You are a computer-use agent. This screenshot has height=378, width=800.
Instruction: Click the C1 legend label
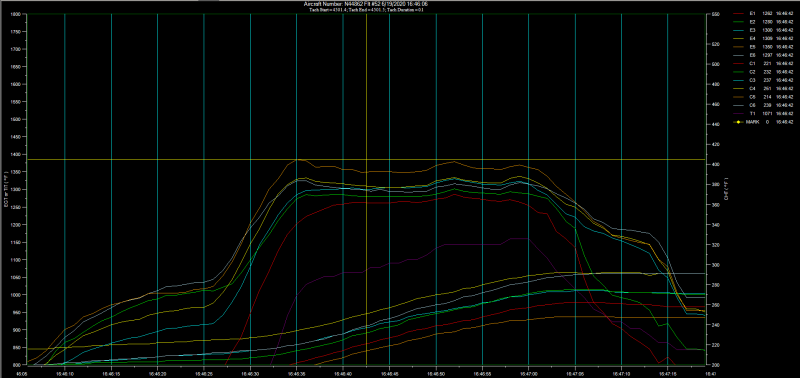pos(753,64)
